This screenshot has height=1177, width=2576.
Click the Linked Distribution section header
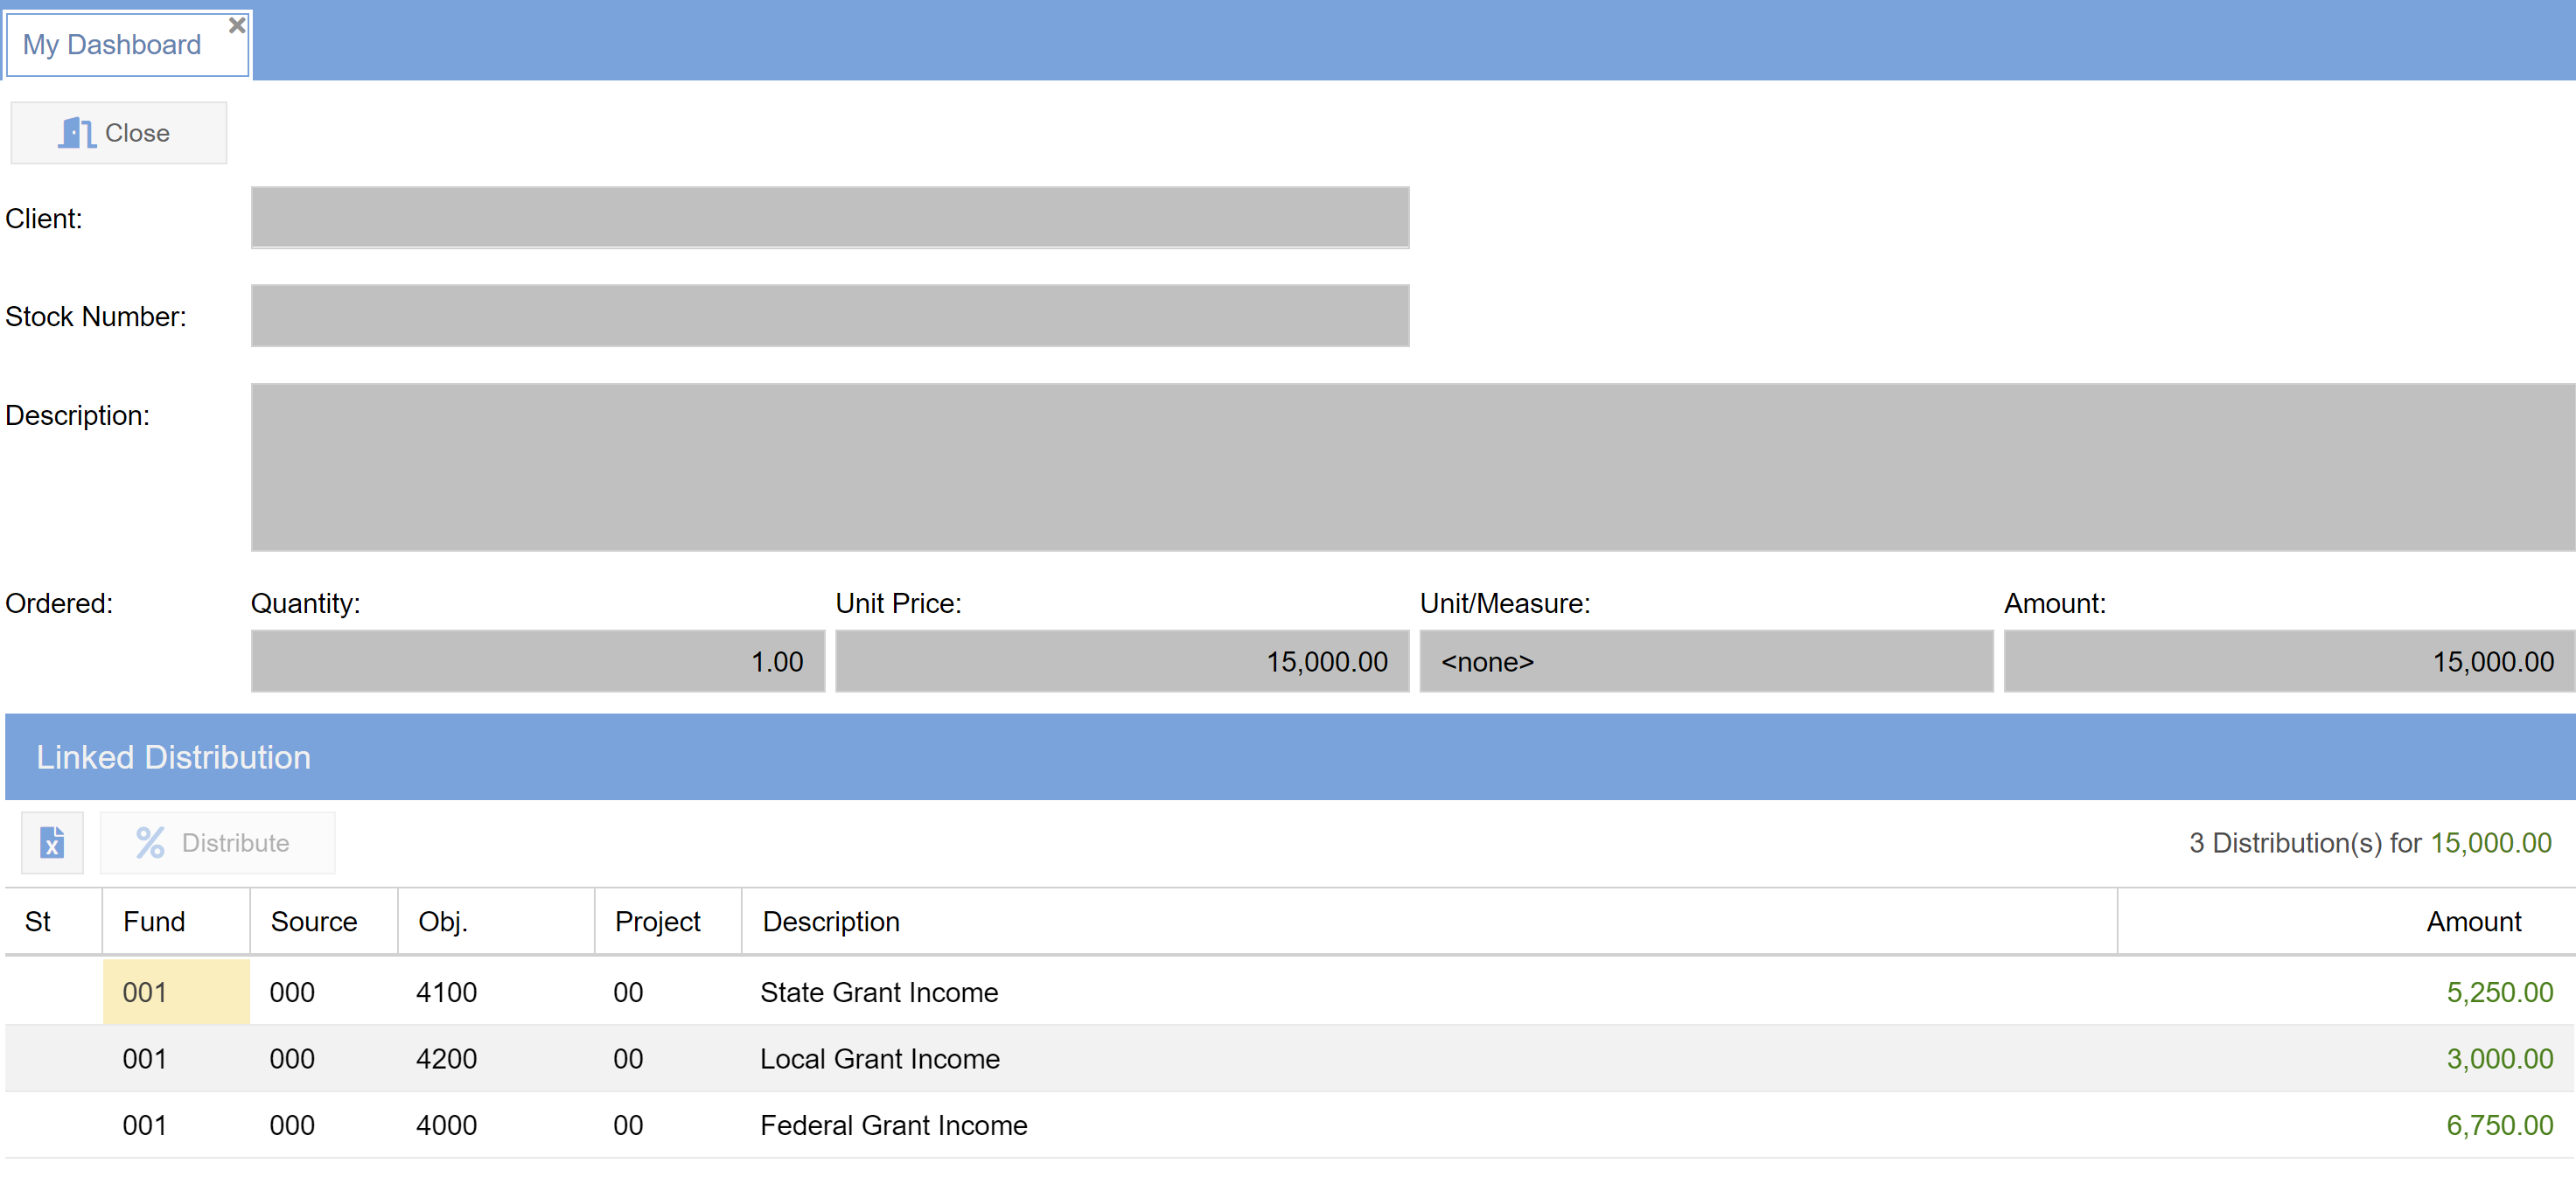[x=173, y=756]
